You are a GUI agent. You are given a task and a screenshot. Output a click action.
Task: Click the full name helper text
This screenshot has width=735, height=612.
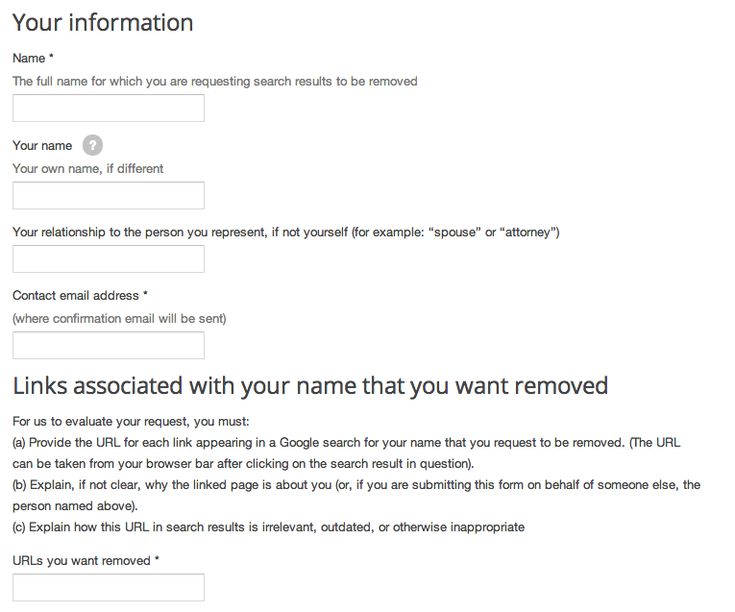coord(215,82)
